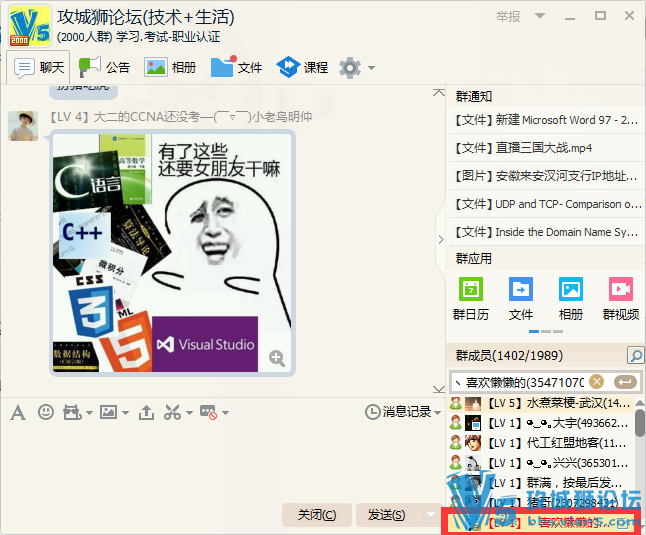Open notice 直播三国大战.mp4
The height and width of the screenshot is (535, 646).
[546, 148]
